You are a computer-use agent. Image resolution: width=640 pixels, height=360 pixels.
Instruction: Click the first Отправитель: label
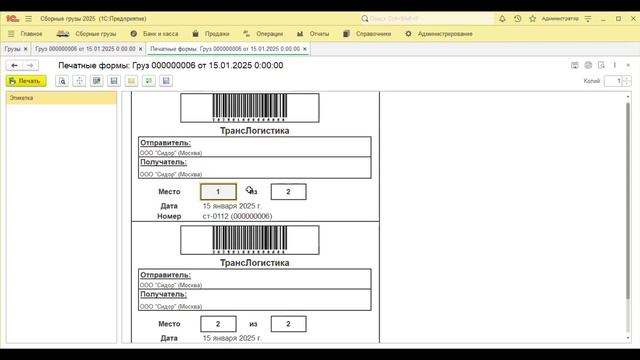pyautogui.click(x=165, y=143)
